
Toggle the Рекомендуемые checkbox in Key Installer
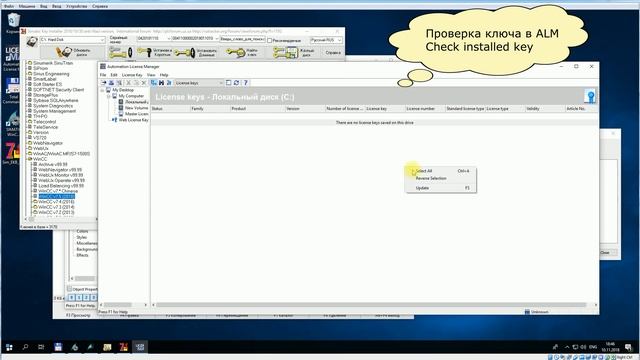pyautogui.click(x=269, y=40)
